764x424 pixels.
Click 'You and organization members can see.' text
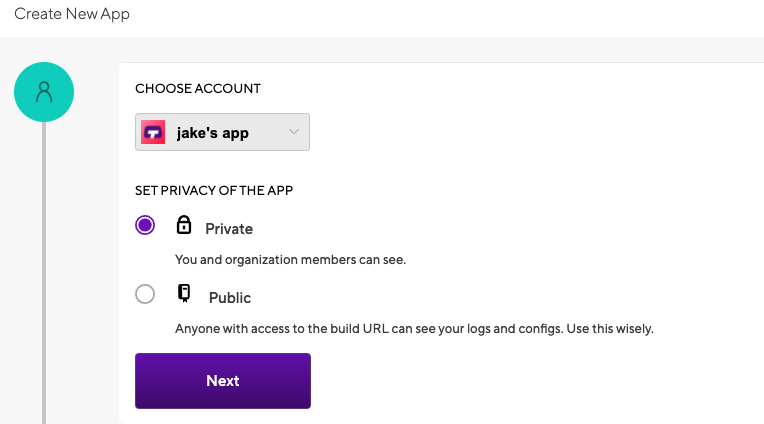pyautogui.click(x=290, y=260)
